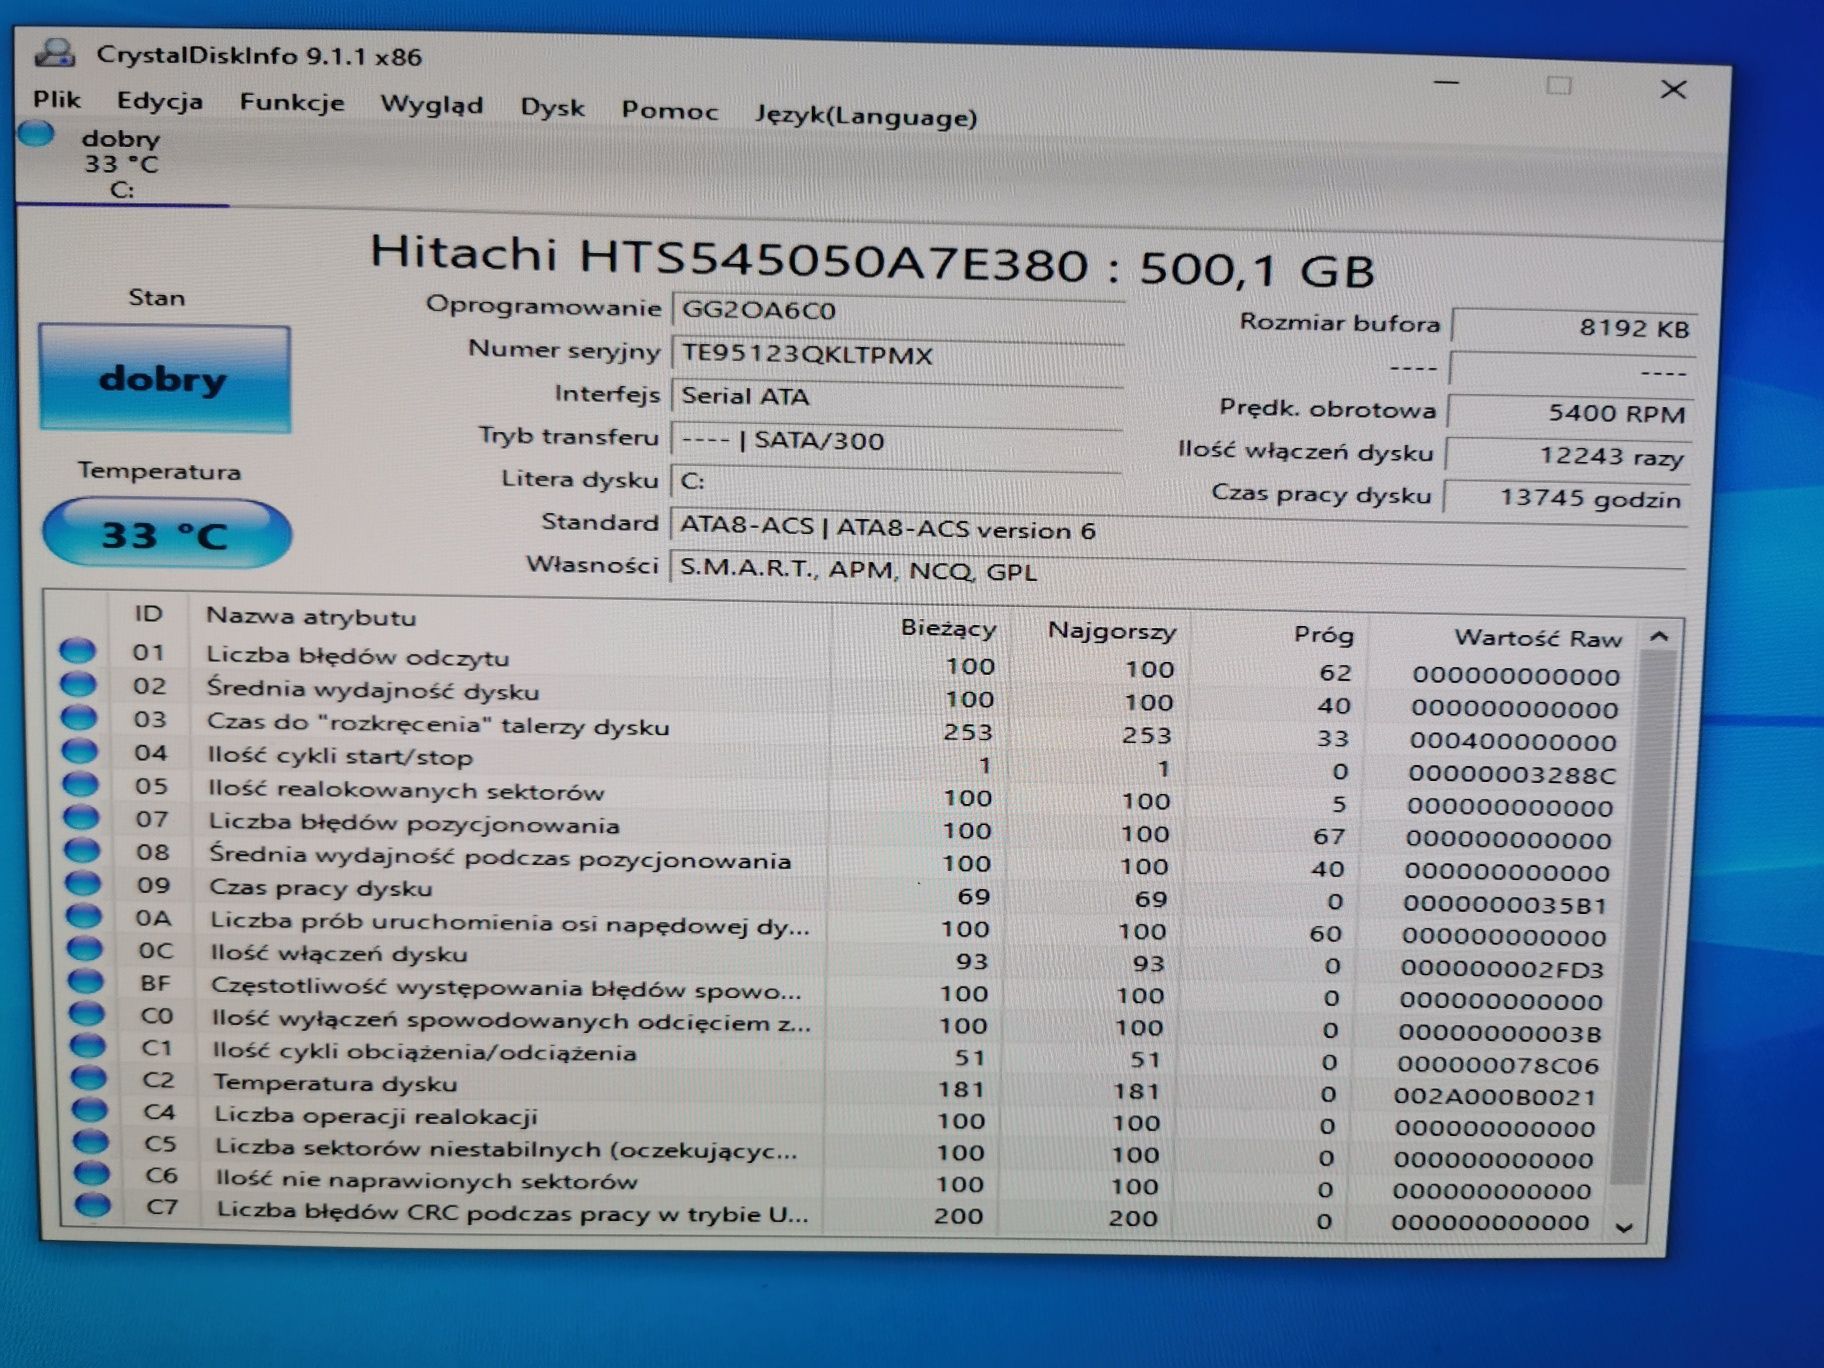Viewport: 1824px width, 1368px height.
Task: Click status orb for attribute 09 Czas pracy dysku
Action: coord(83,883)
